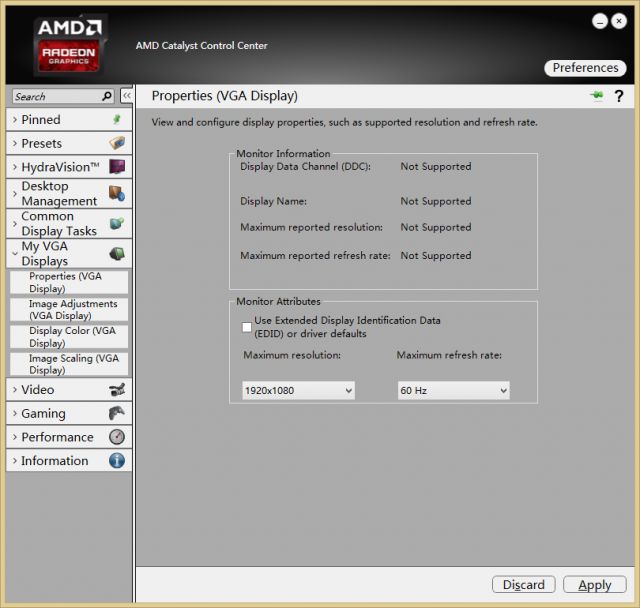Expand the Performance section chevron

tap(15, 437)
